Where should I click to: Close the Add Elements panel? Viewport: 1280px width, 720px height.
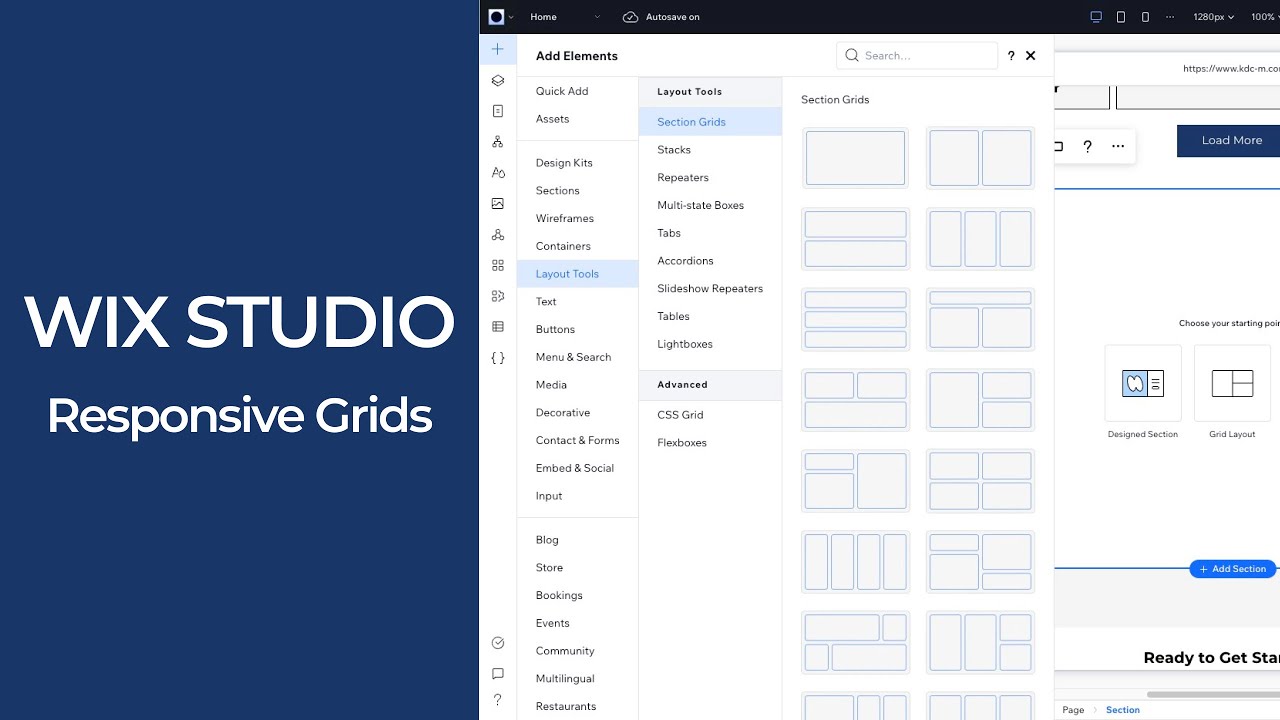(1031, 56)
